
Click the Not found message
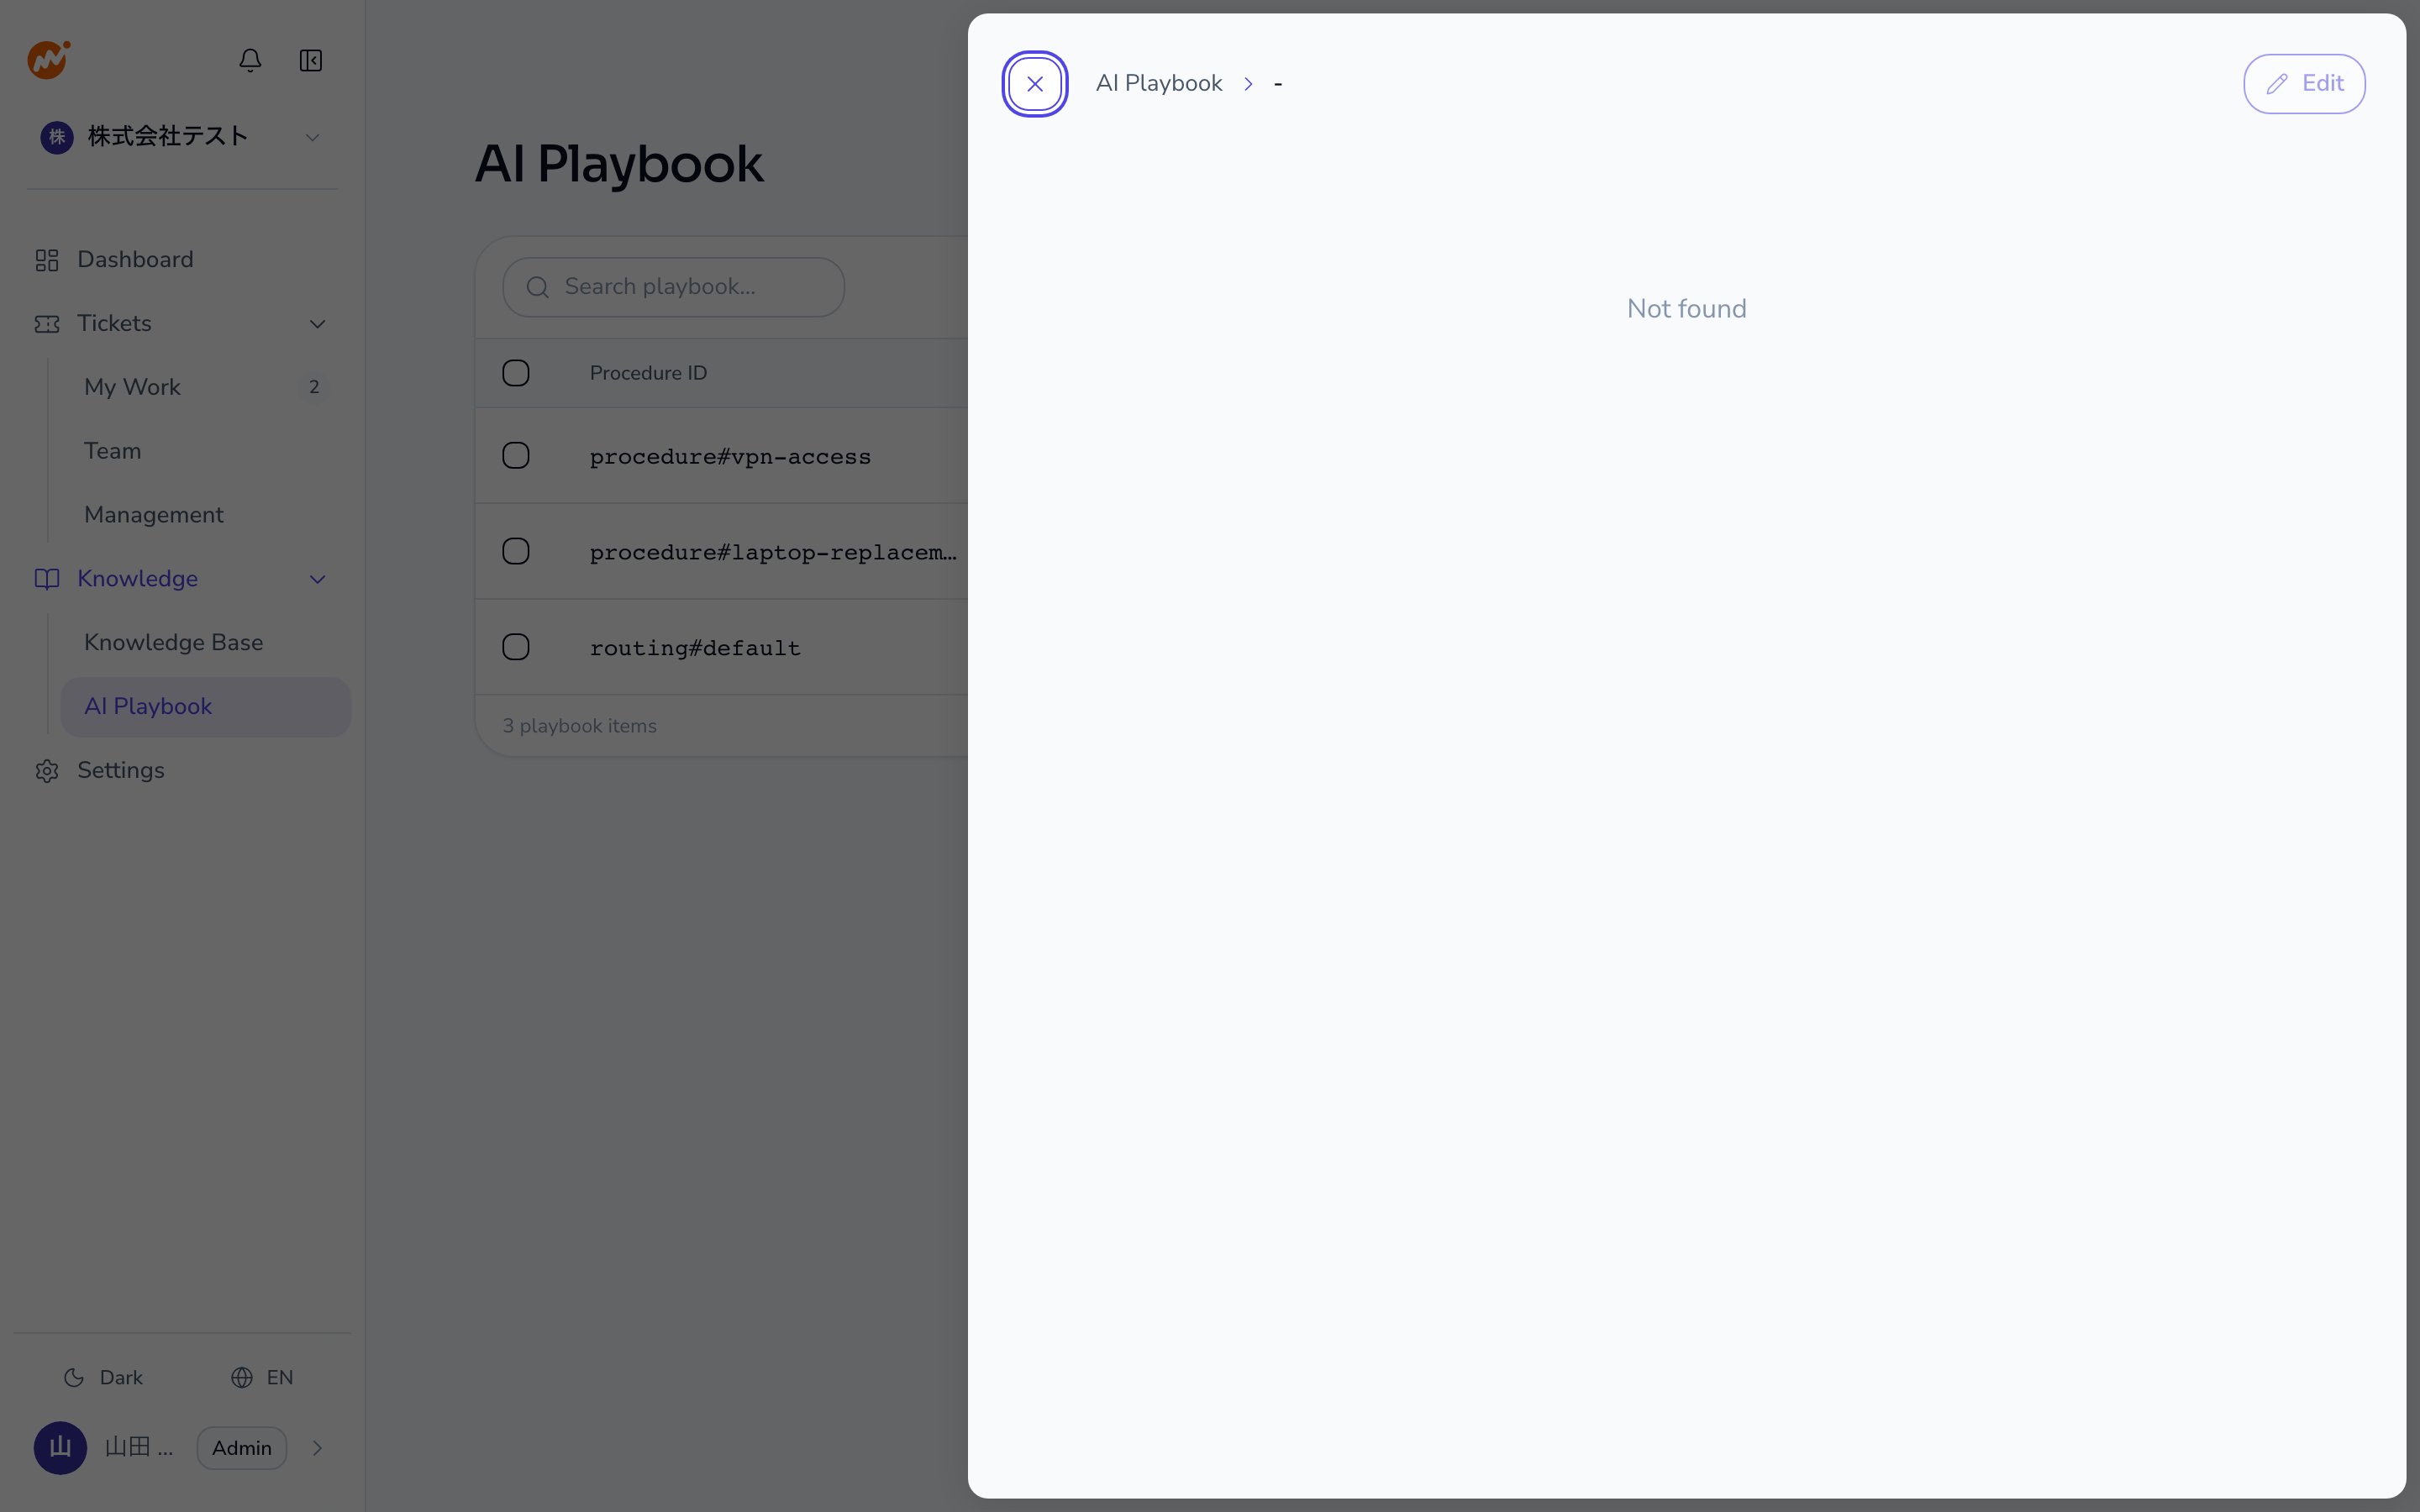[x=1686, y=309]
